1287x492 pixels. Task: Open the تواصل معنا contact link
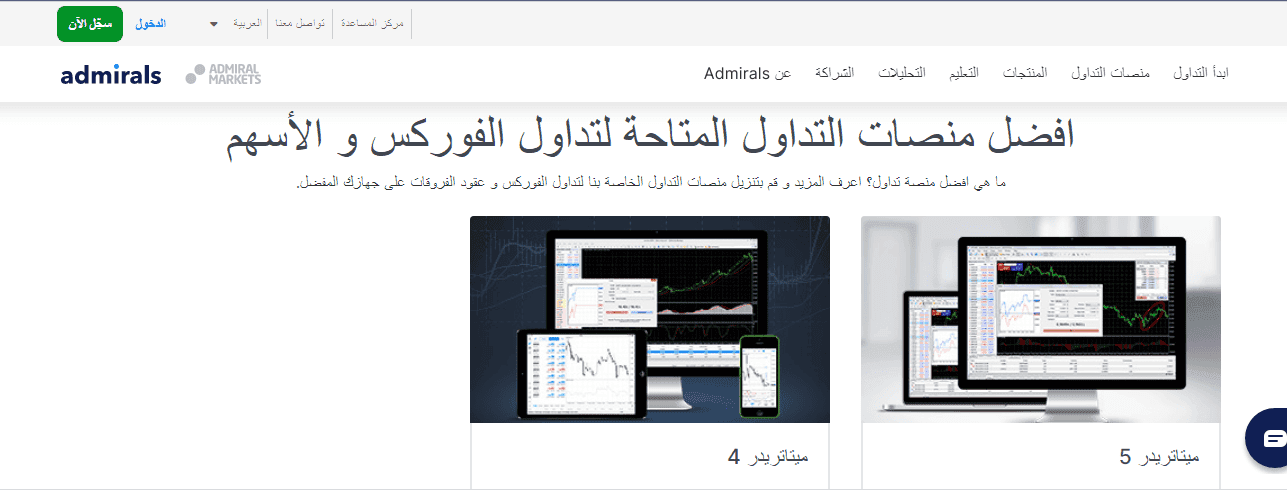tap(301, 23)
